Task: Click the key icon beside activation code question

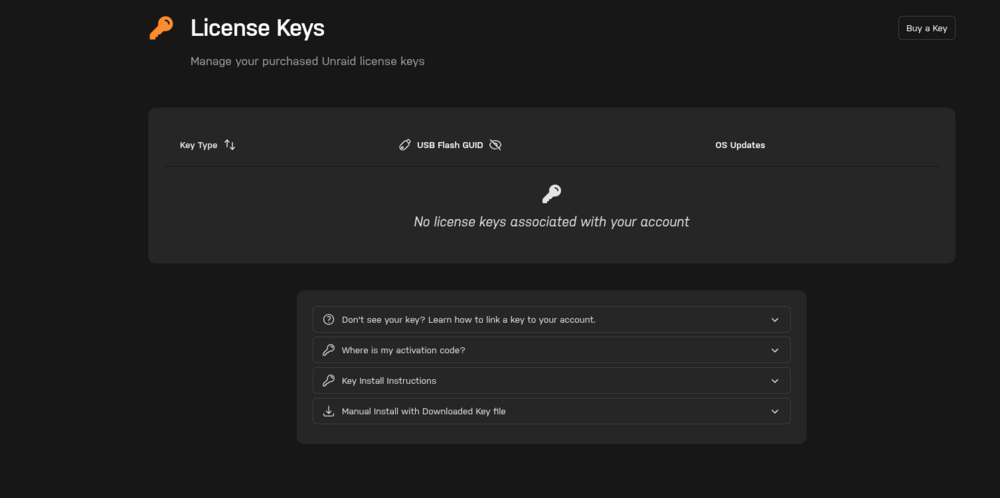Action: [328, 350]
